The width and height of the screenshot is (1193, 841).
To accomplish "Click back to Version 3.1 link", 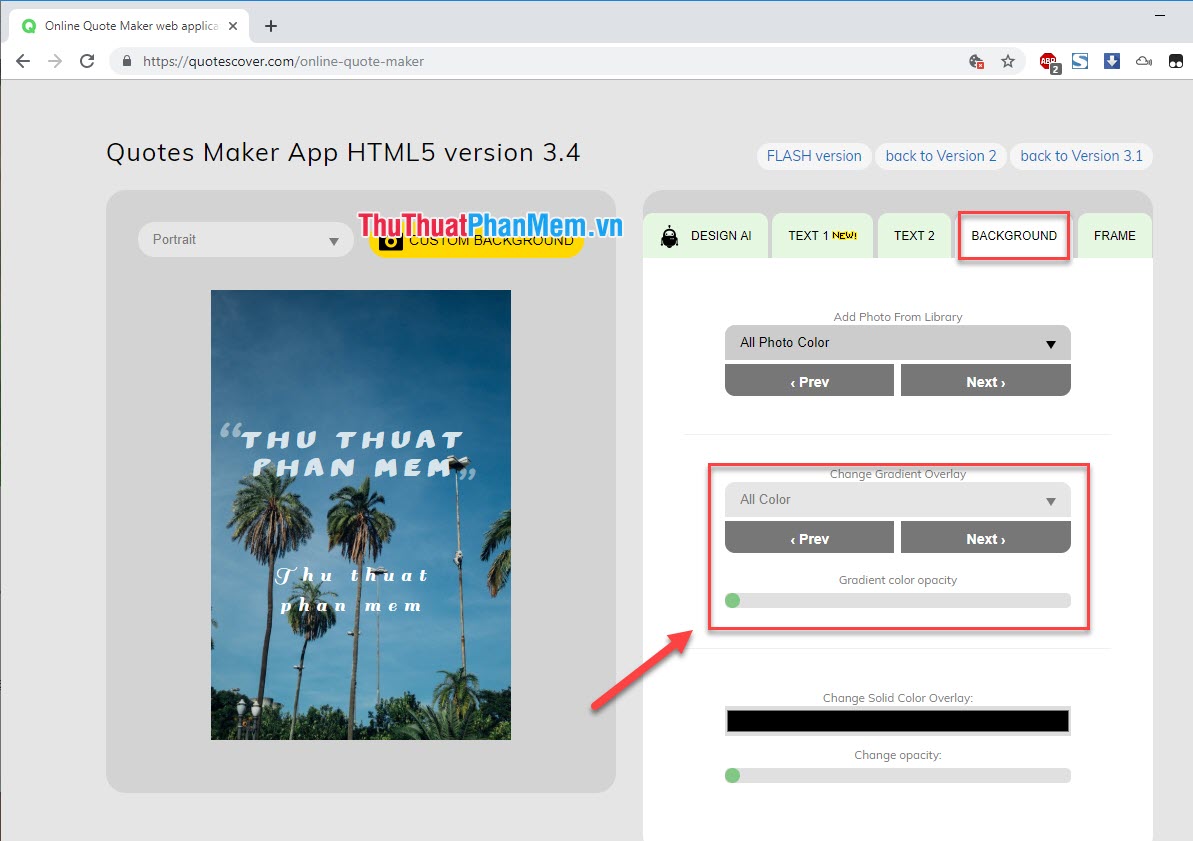I will click(1081, 156).
